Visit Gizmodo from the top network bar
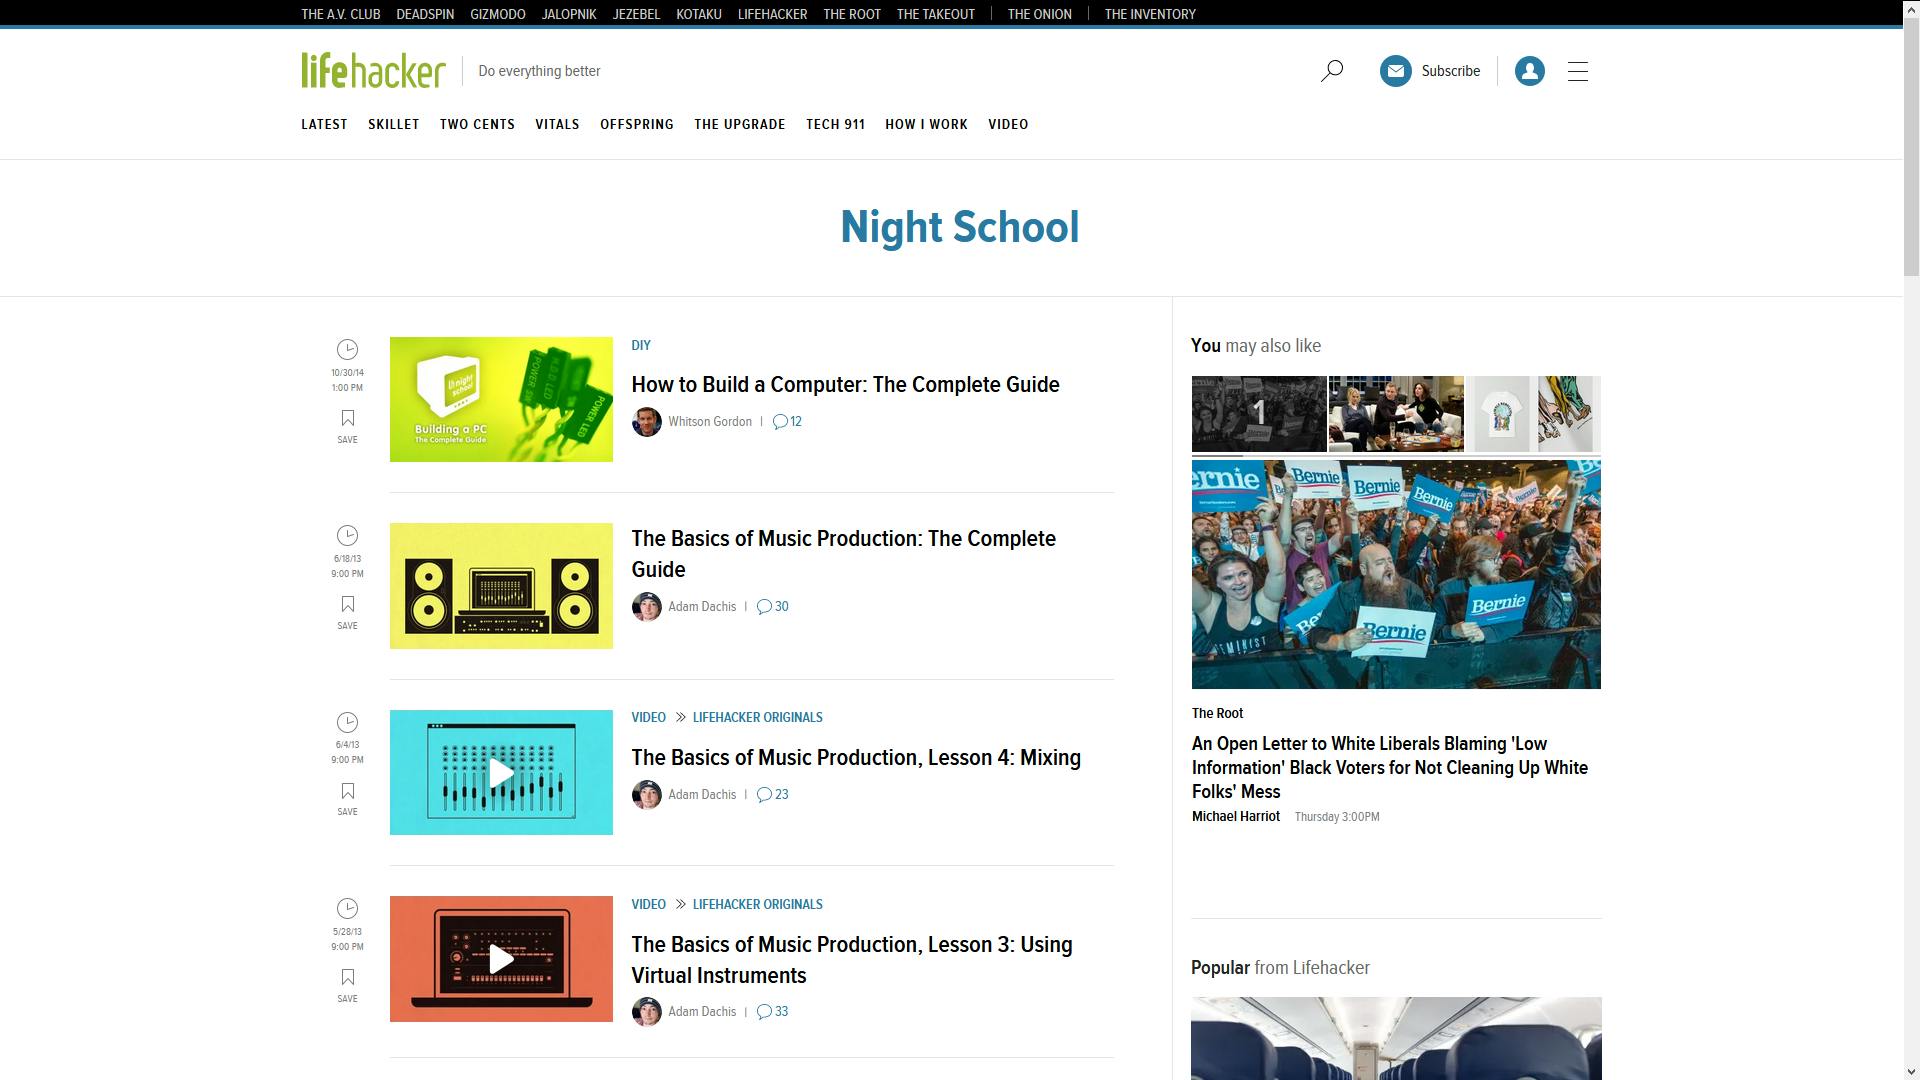The height and width of the screenshot is (1080, 1920). [x=497, y=14]
